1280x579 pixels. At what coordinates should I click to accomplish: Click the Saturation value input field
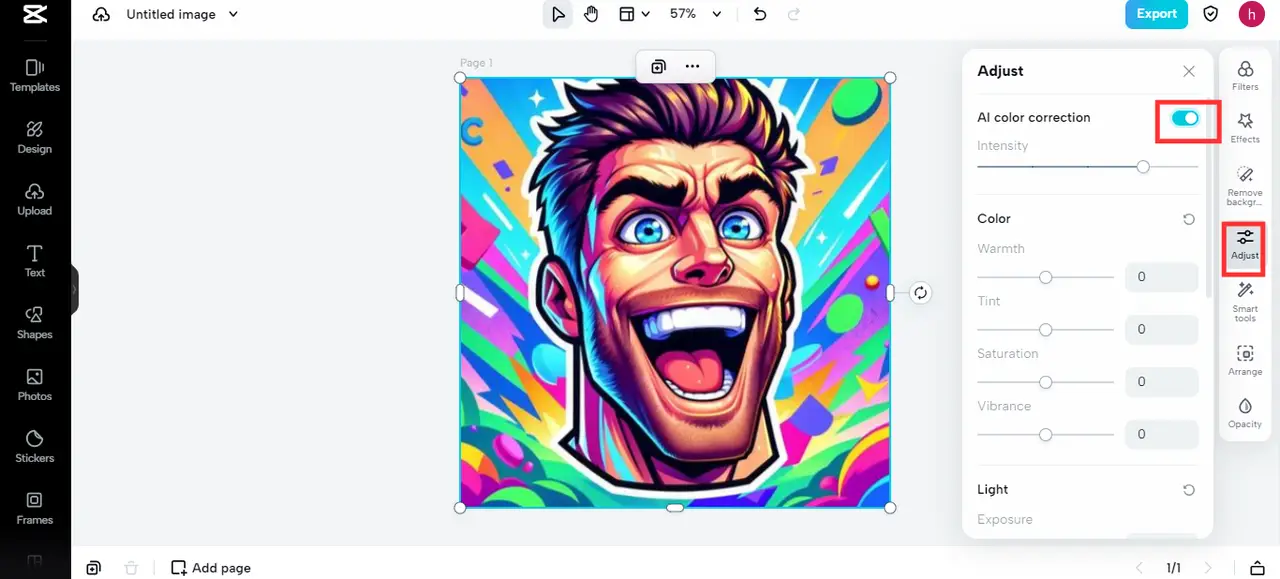pos(1162,382)
